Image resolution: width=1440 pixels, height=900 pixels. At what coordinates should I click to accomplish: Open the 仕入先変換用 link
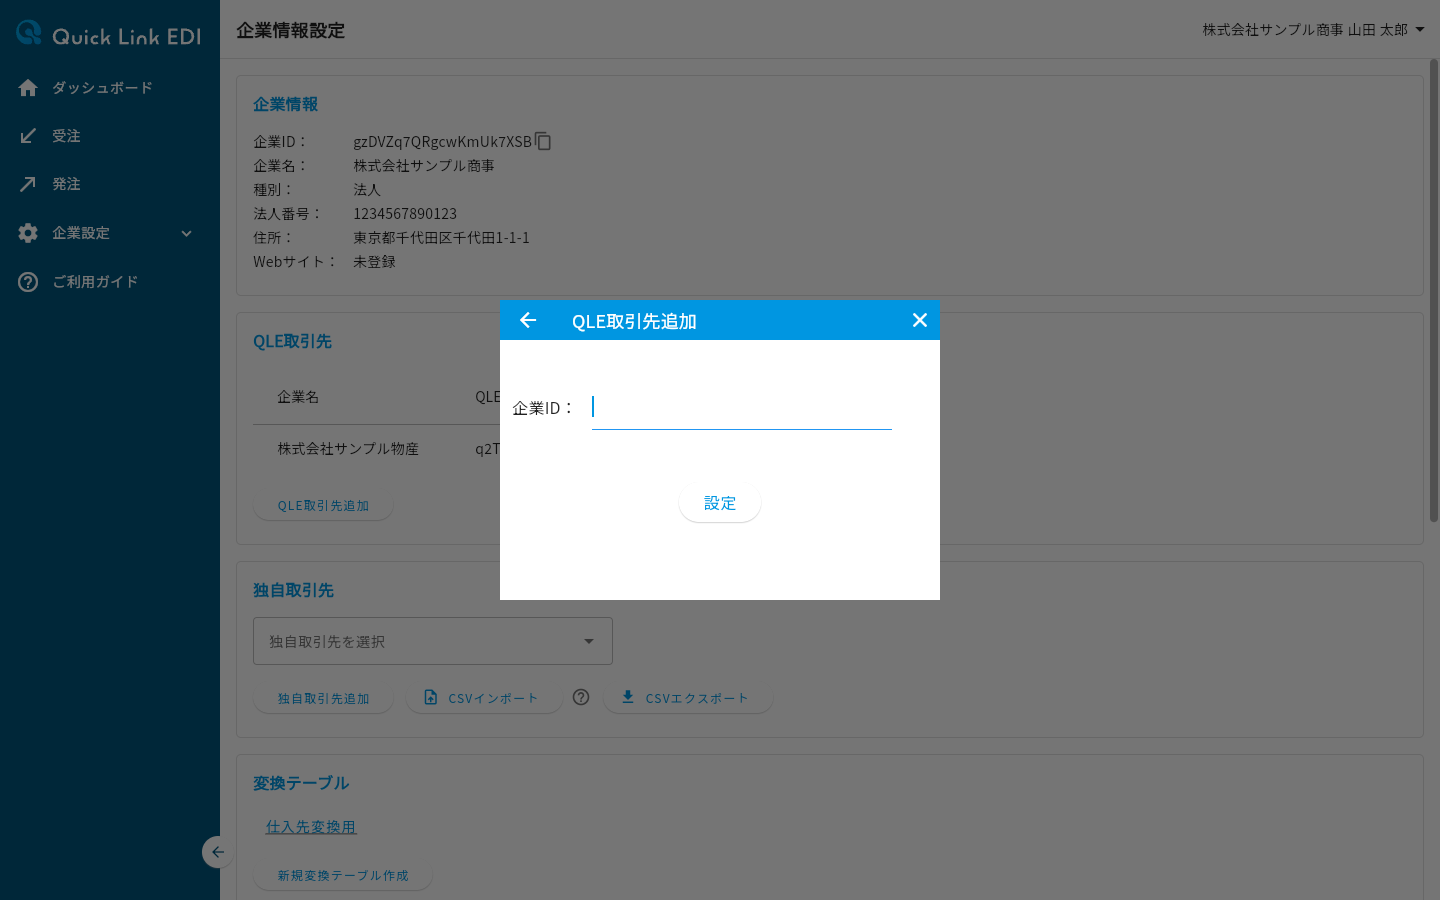[311, 827]
